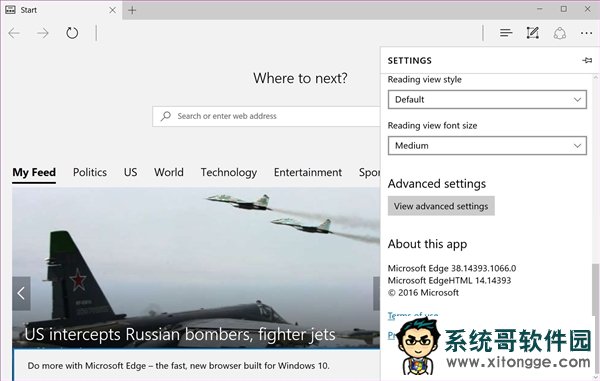Click 'Microsoft EdgeHTML 14.14393' text
Screen dimensions: 600x381
click(450, 280)
